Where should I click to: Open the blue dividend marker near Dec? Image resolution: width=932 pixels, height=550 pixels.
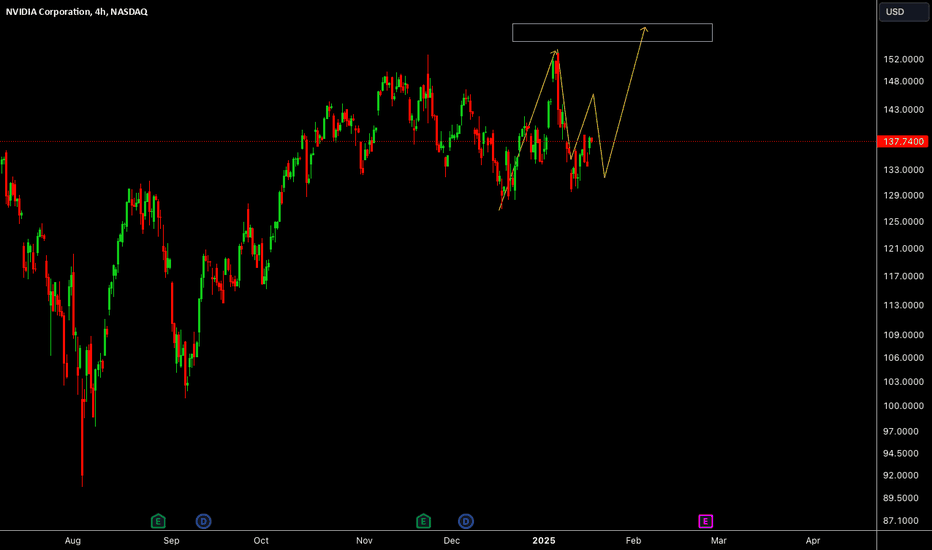pos(466,521)
